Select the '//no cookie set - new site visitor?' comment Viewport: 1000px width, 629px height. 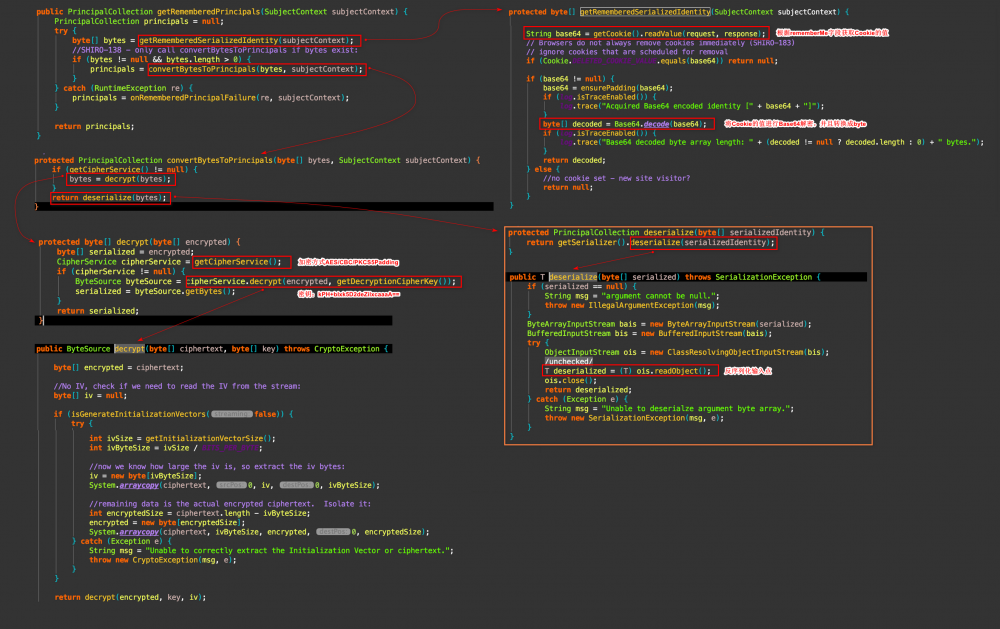click(x=617, y=179)
